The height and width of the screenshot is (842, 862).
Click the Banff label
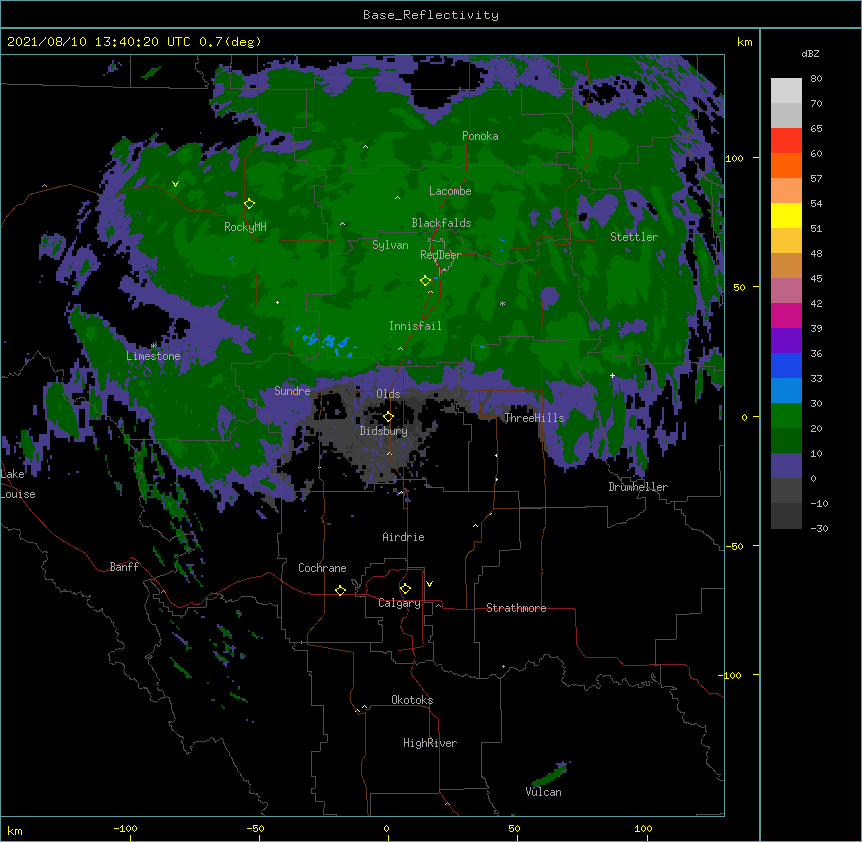124,567
